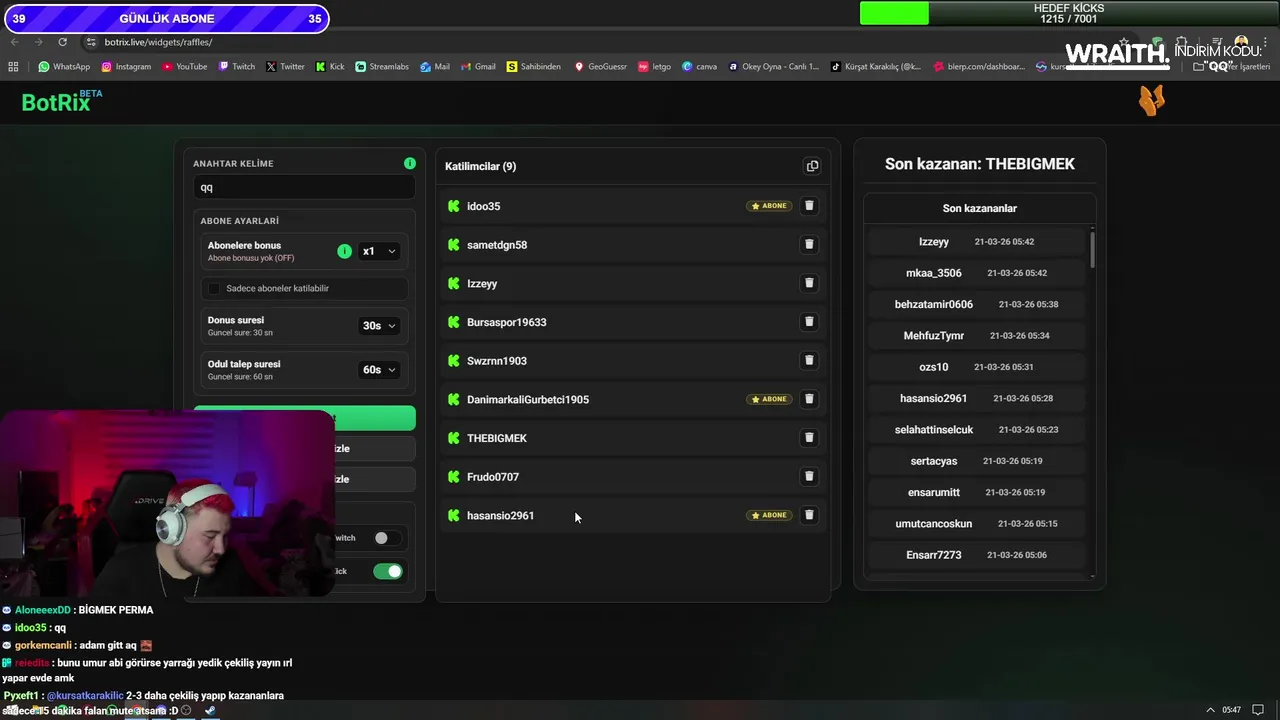
Task: Open the GeoGuessr bookmark
Action: click(x=600, y=67)
